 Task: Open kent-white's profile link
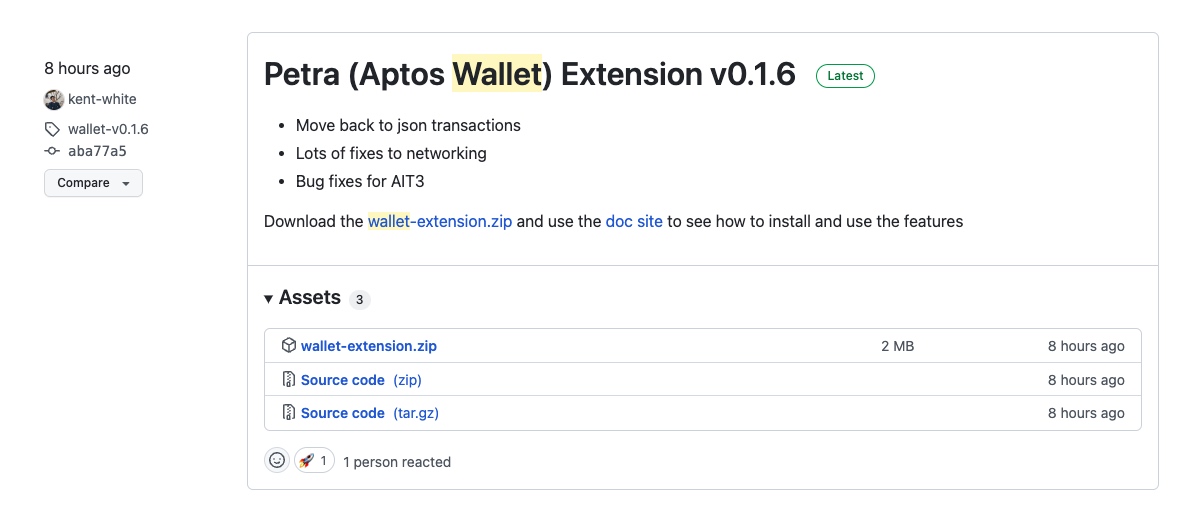102,99
